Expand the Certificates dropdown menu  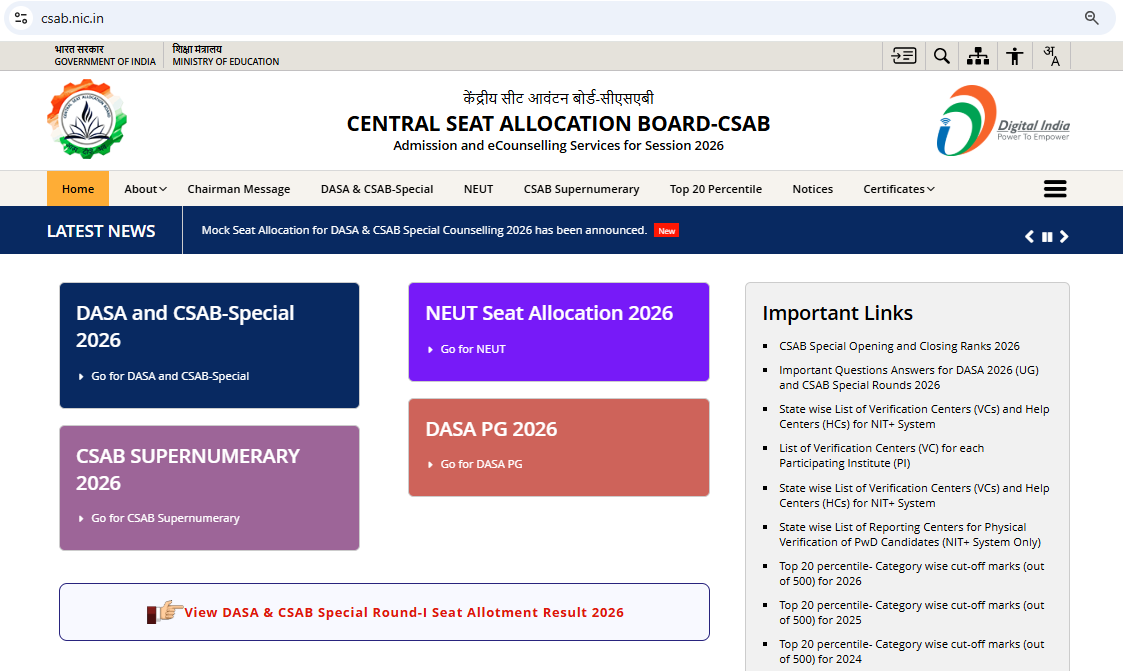pos(899,189)
